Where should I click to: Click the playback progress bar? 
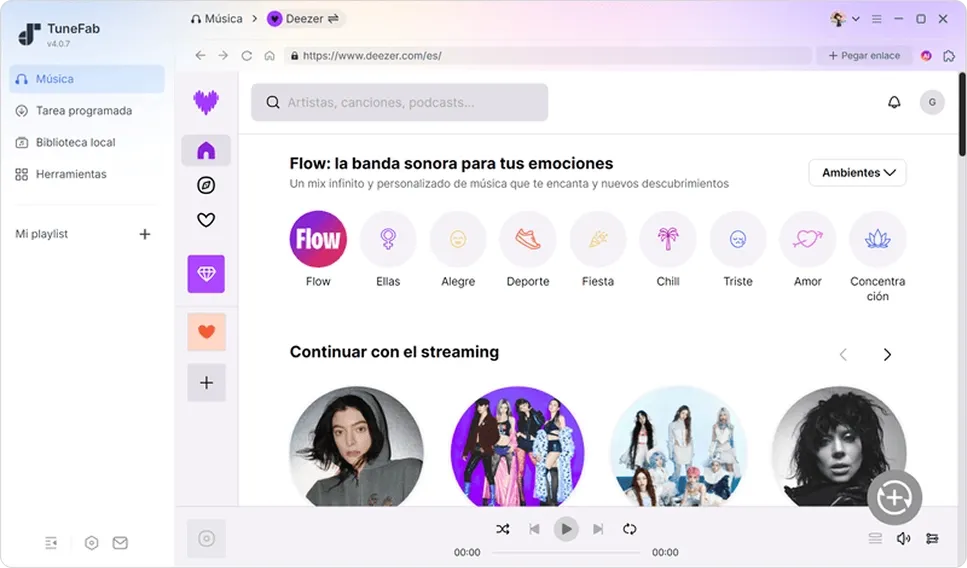pyautogui.click(x=566, y=553)
